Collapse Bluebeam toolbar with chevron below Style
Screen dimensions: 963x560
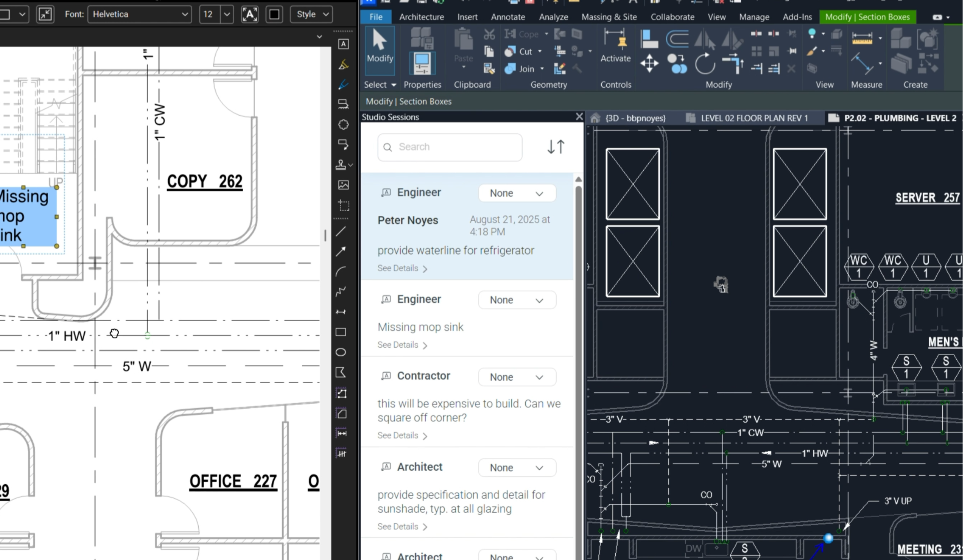(319, 37)
